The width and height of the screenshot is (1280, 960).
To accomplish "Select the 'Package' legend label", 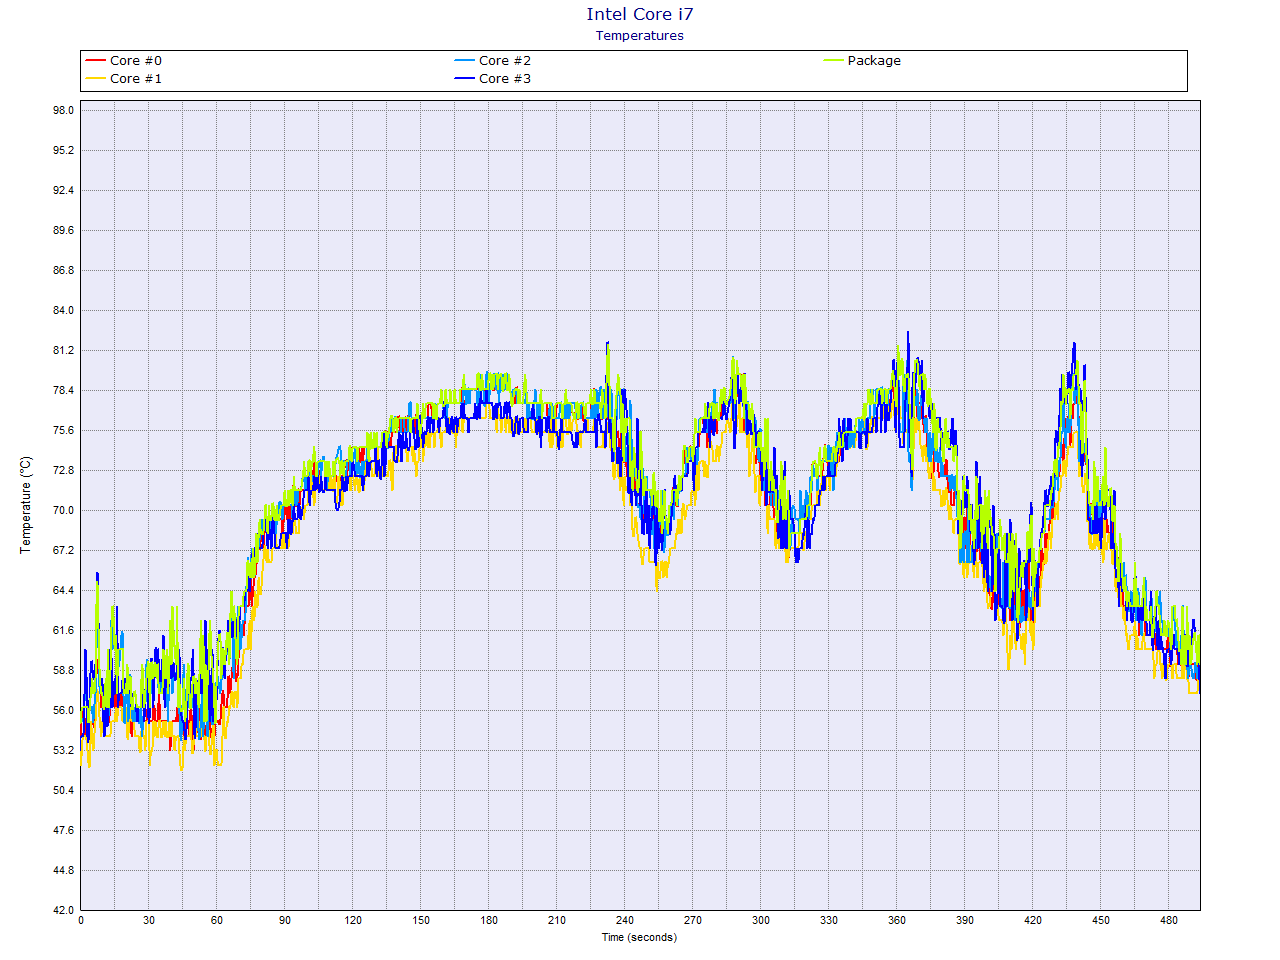I will [x=874, y=61].
